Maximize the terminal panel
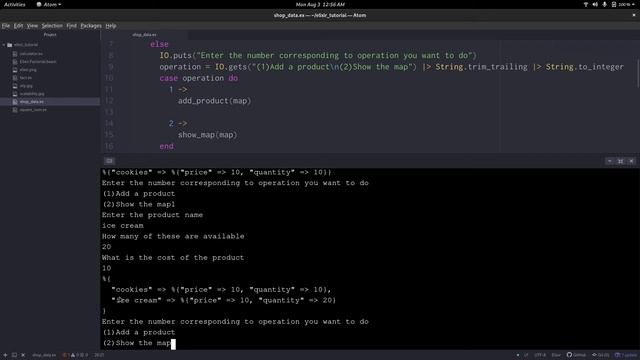The height and width of the screenshot is (360, 640). click(x=620, y=161)
